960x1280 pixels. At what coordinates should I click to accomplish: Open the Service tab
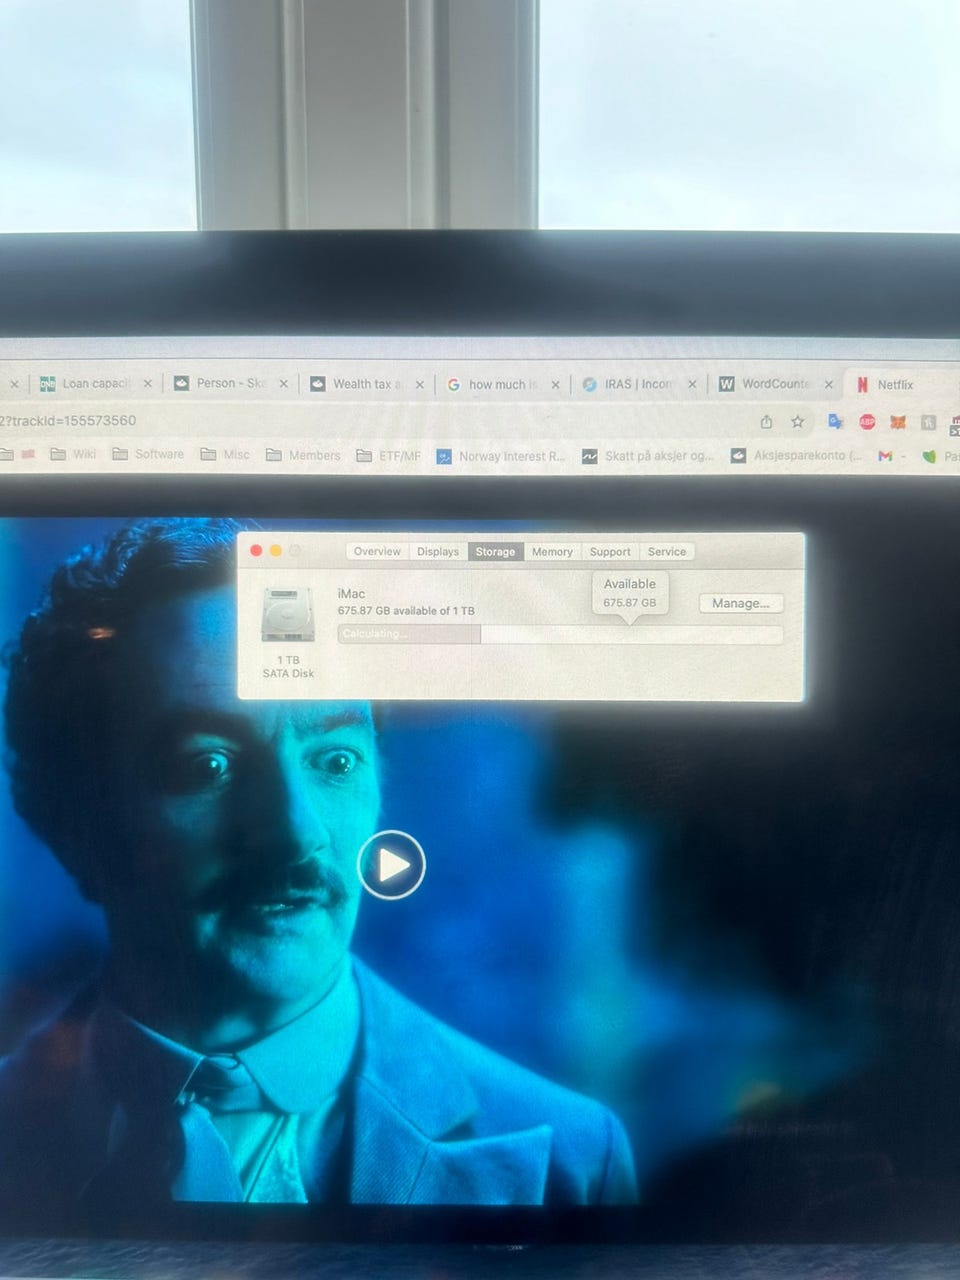pos(667,551)
